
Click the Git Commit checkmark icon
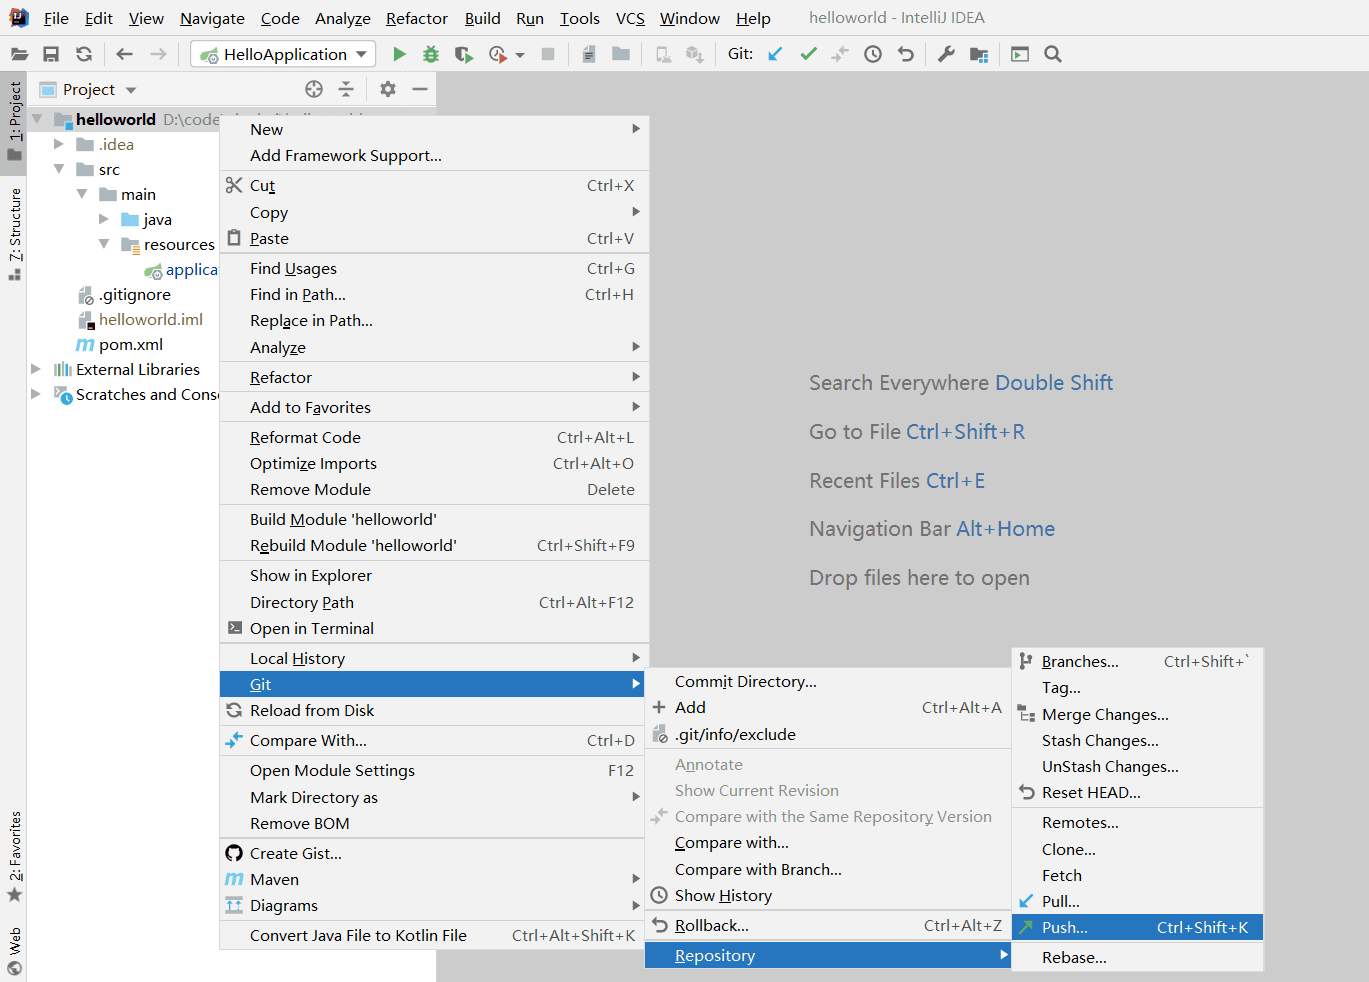tap(808, 54)
